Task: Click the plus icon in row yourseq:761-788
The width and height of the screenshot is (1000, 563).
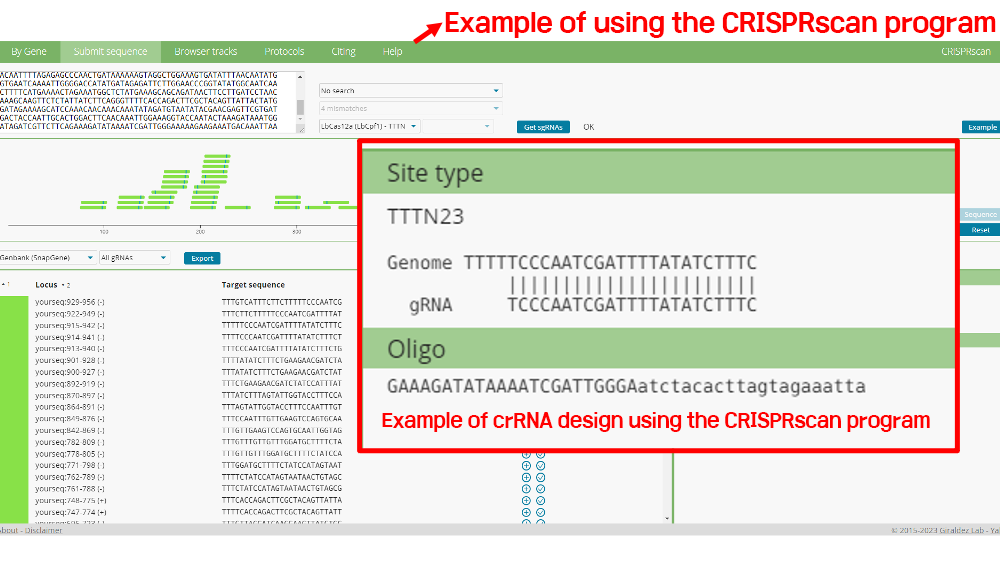Action: (x=526, y=489)
